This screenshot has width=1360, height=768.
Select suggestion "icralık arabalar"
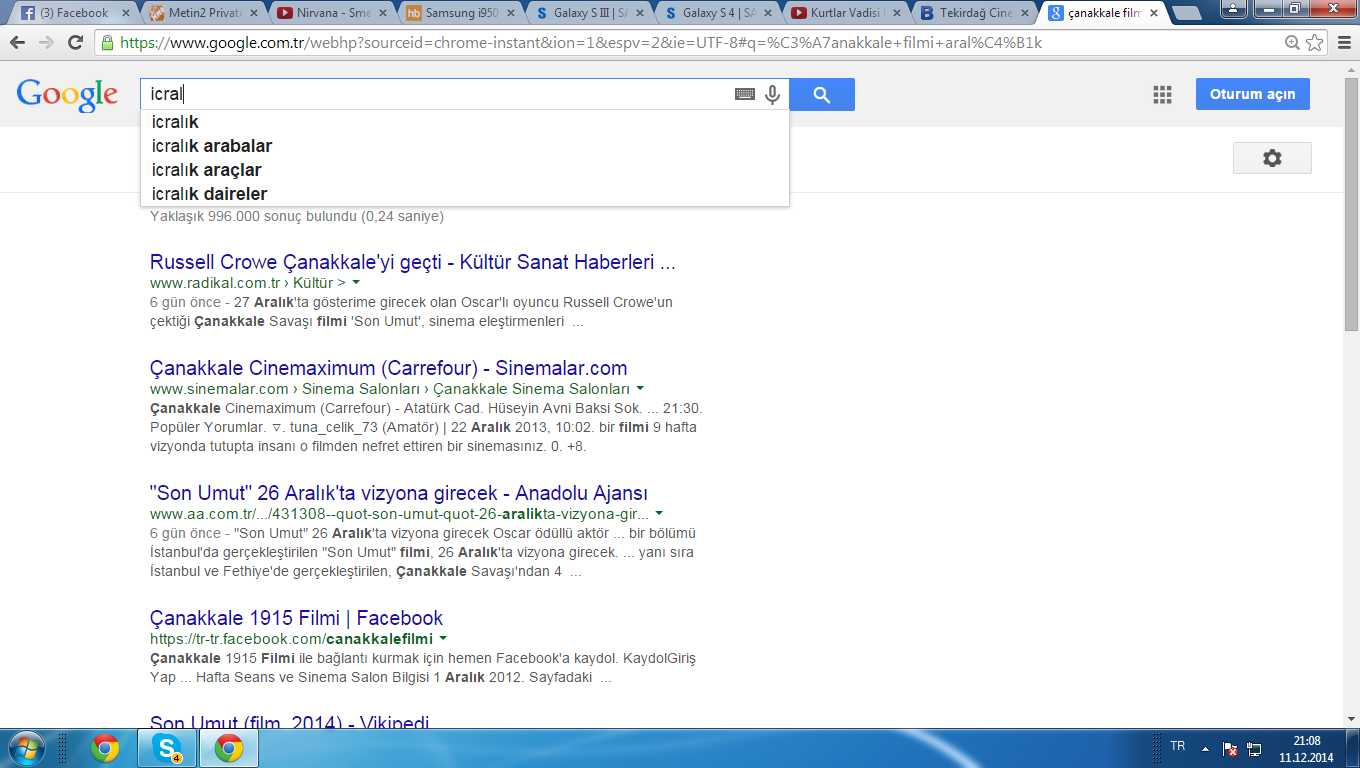point(464,146)
